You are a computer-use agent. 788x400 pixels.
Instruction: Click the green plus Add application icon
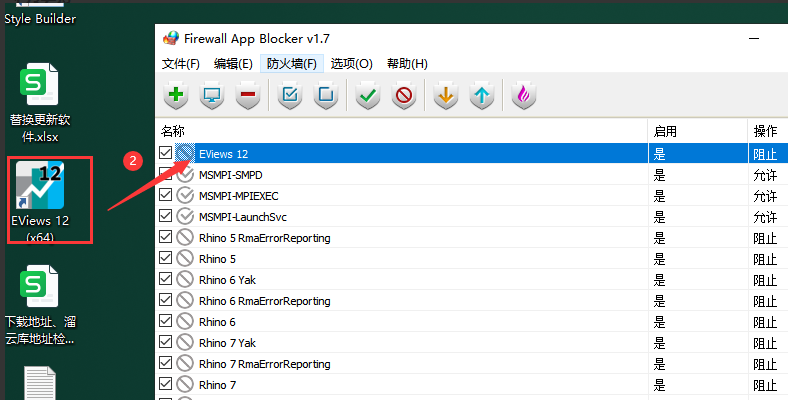pyautogui.click(x=176, y=95)
